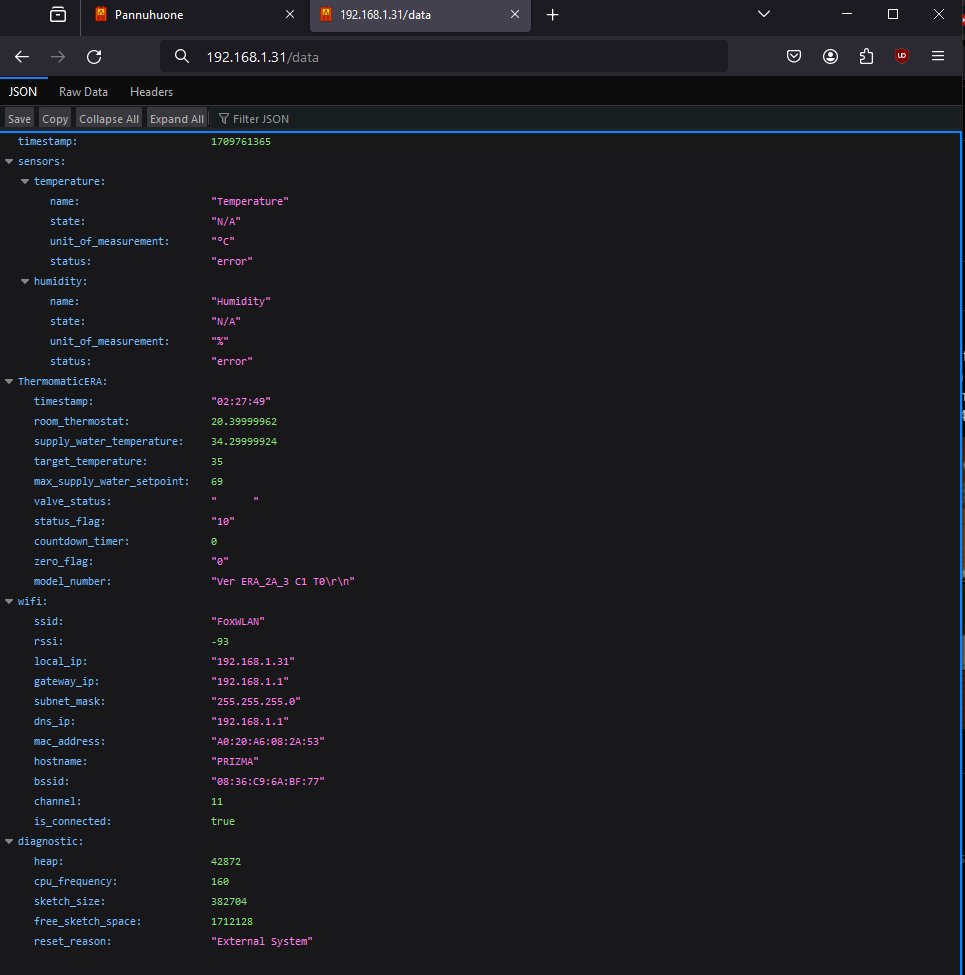Image resolution: width=965 pixels, height=975 pixels.
Task: Click Expand All button
Action: (x=177, y=119)
